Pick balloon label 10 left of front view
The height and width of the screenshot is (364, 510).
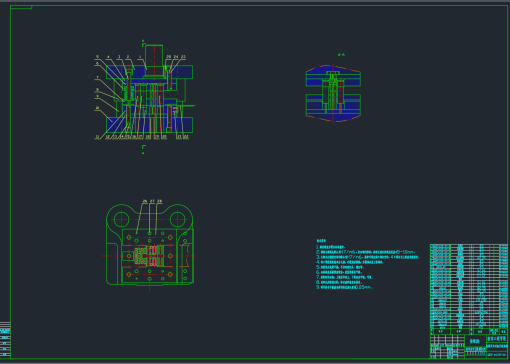pos(97,108)
